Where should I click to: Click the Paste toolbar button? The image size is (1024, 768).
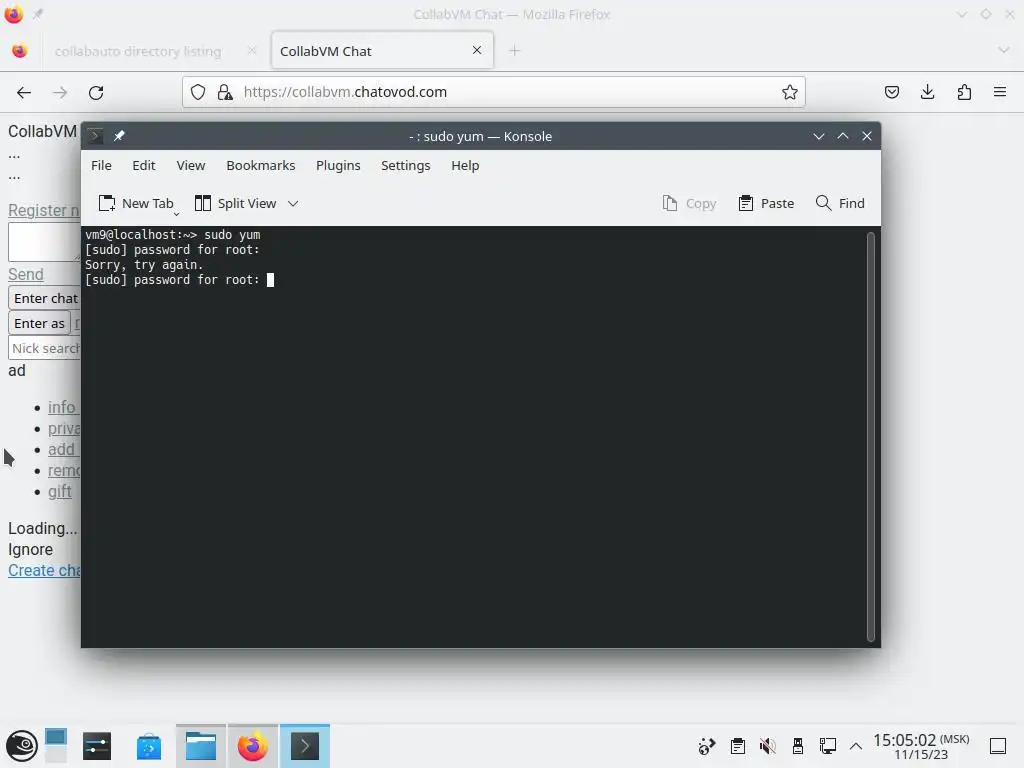pos(767,203)
